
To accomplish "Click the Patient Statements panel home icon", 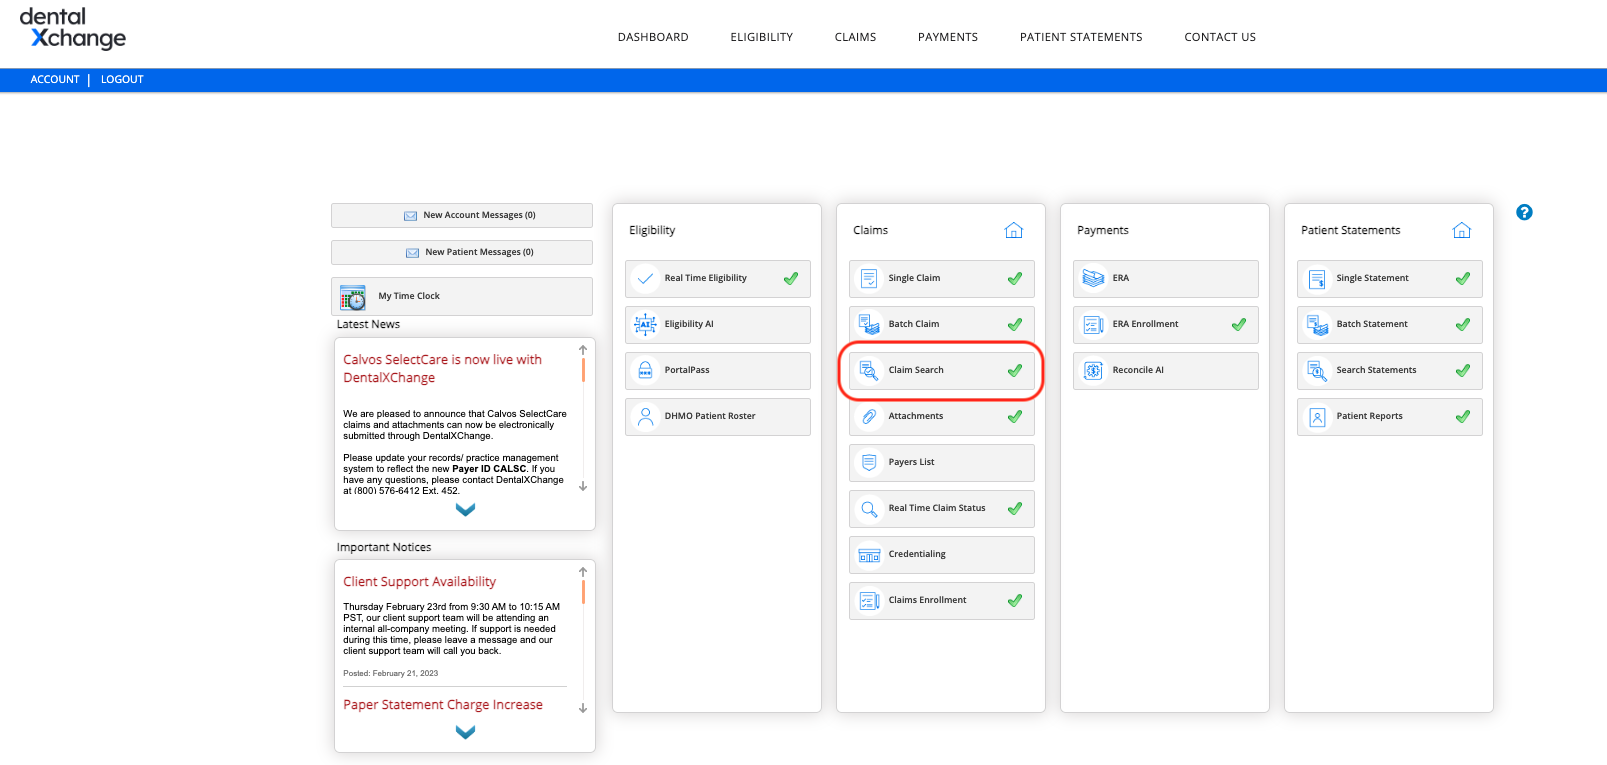I will coord(1462,230).
